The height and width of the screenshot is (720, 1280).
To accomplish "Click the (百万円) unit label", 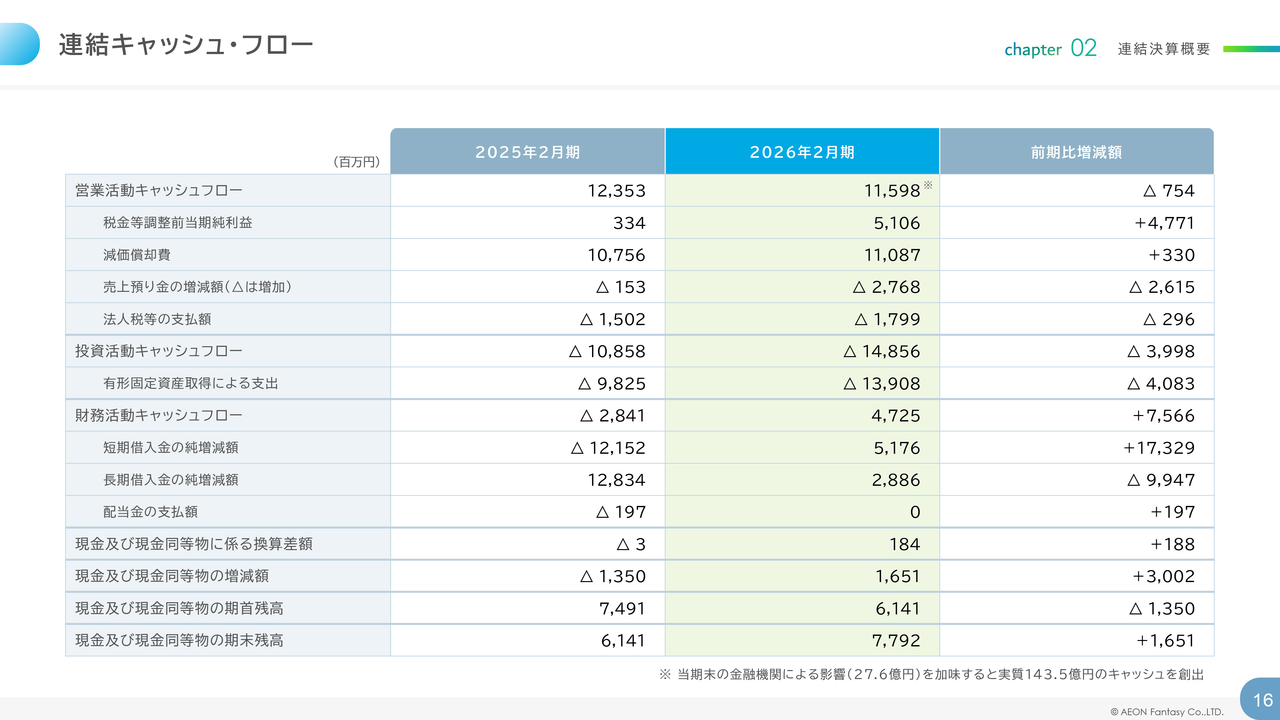I will click(x=357, y=162).
